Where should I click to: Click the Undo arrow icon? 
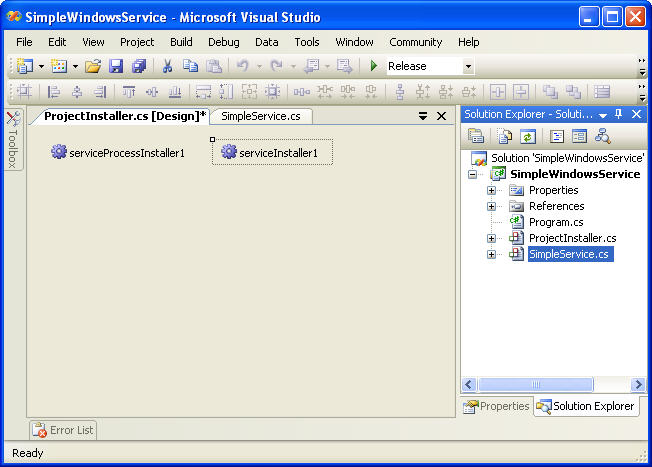pyautogui.click(x=242, y=66)
